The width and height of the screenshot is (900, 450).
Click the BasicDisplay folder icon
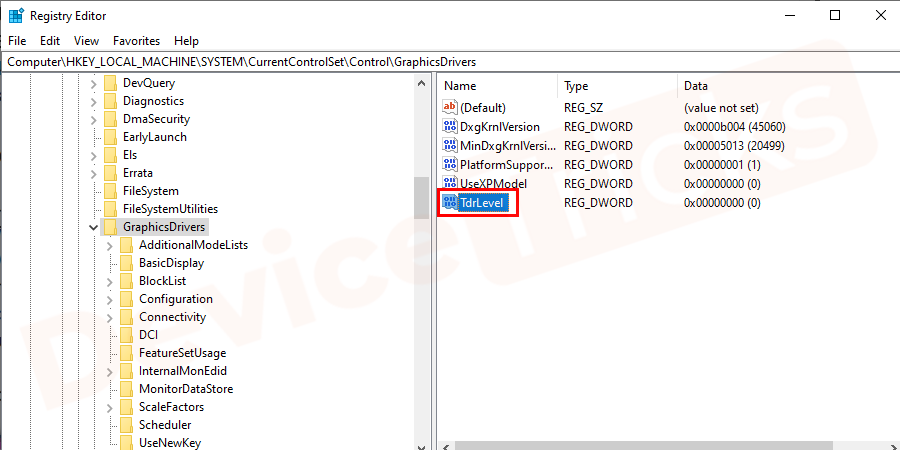(126, 263)
